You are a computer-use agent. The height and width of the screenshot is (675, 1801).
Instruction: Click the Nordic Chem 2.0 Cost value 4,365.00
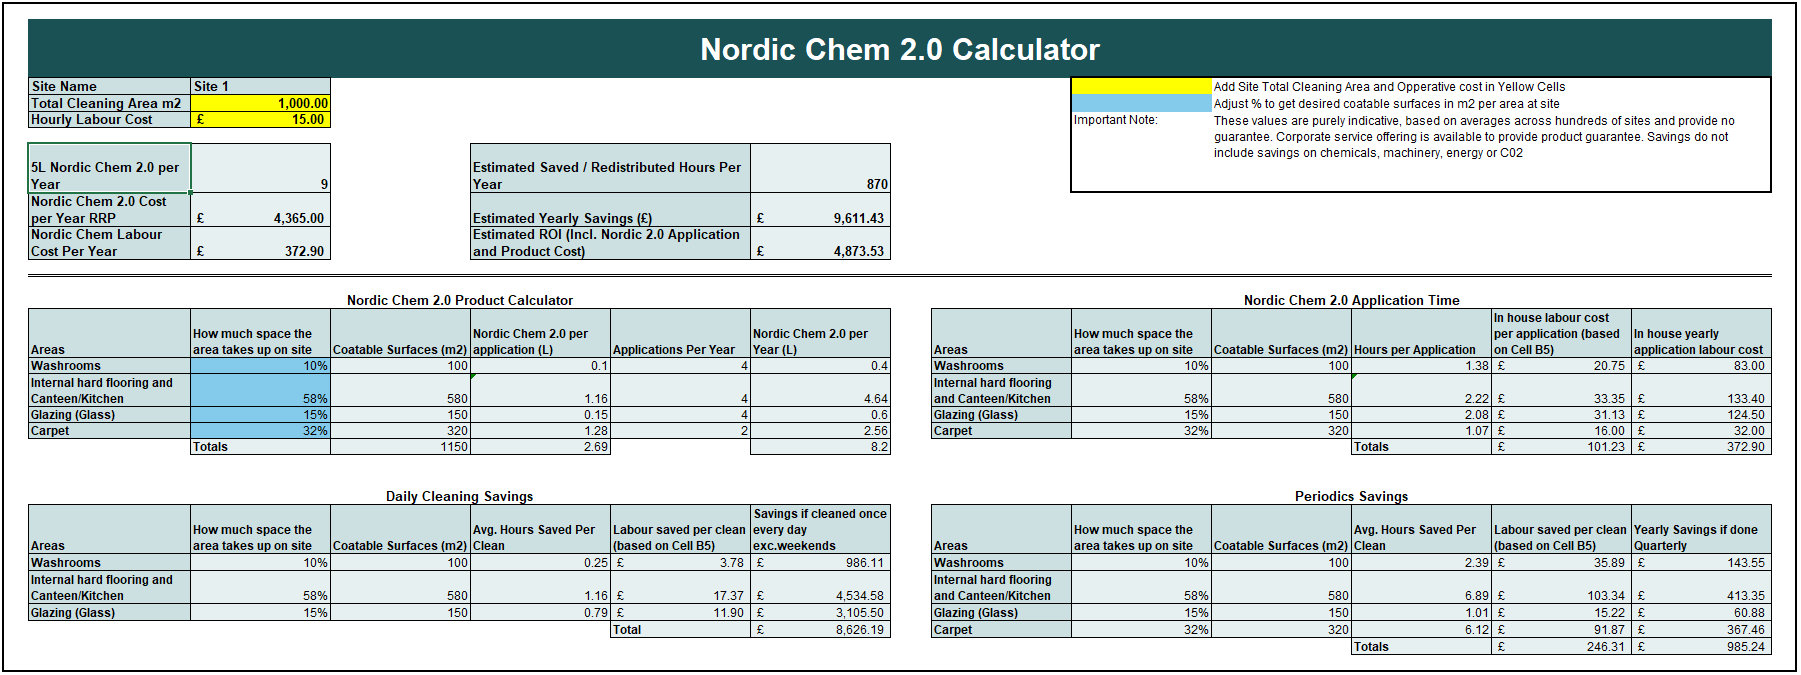(260, 210)
